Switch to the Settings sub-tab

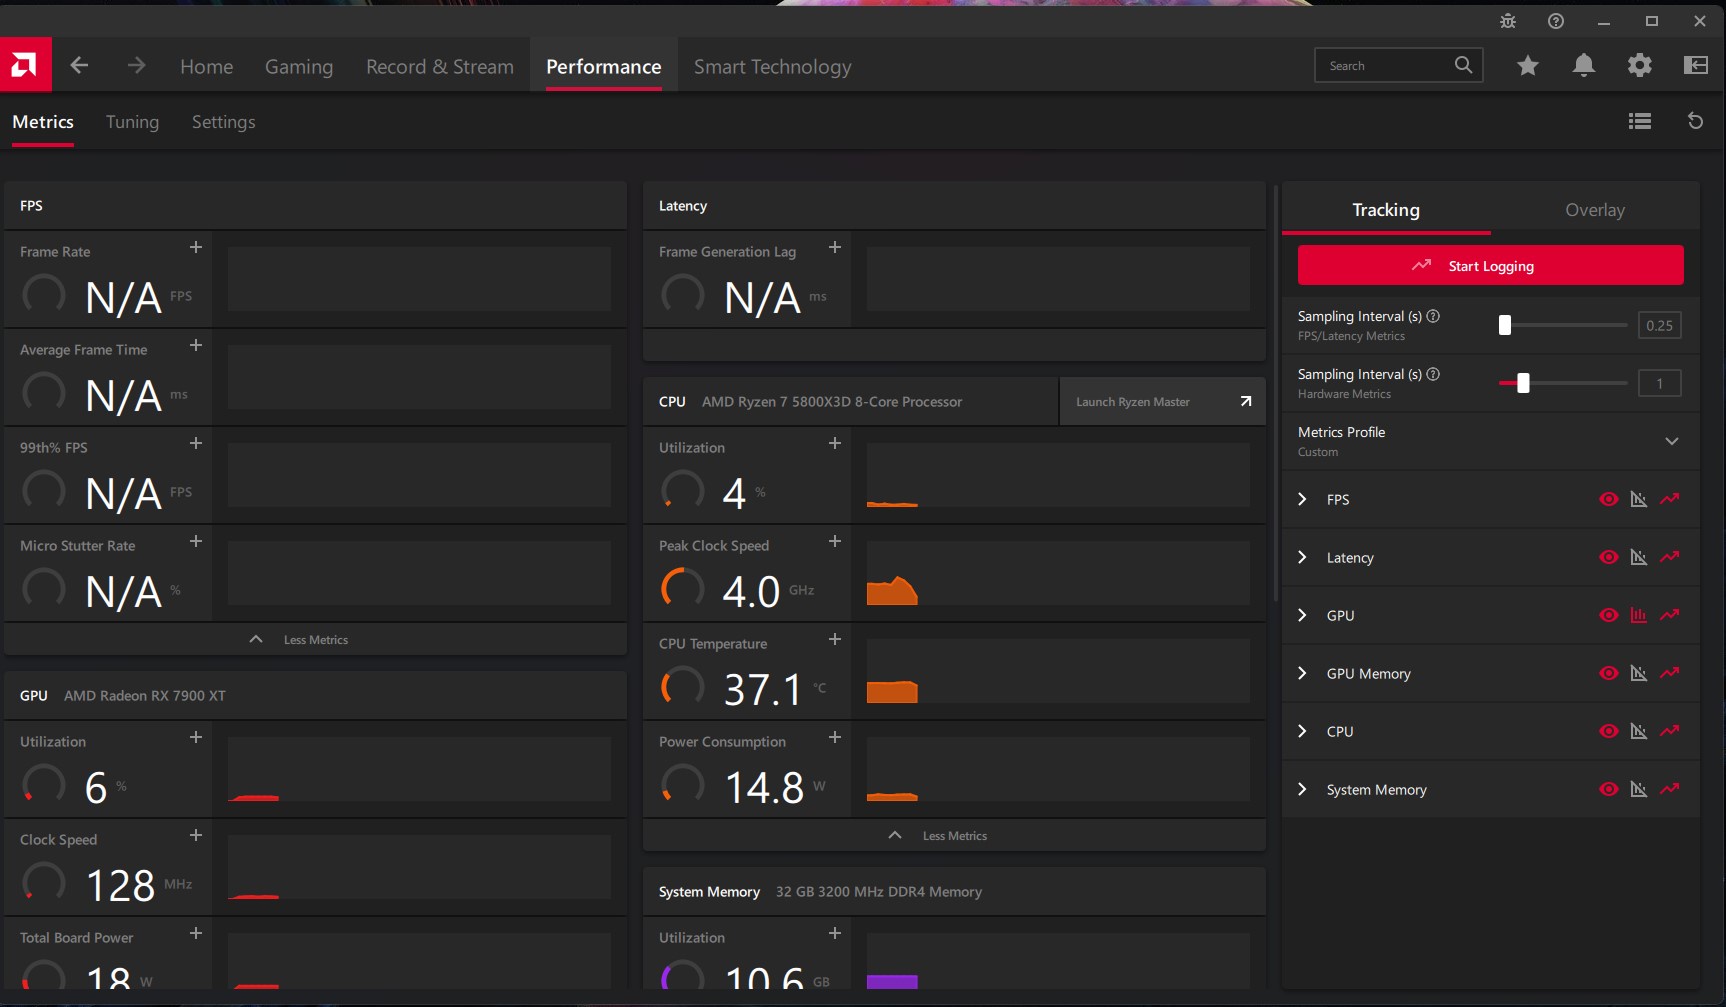[224, 122]
